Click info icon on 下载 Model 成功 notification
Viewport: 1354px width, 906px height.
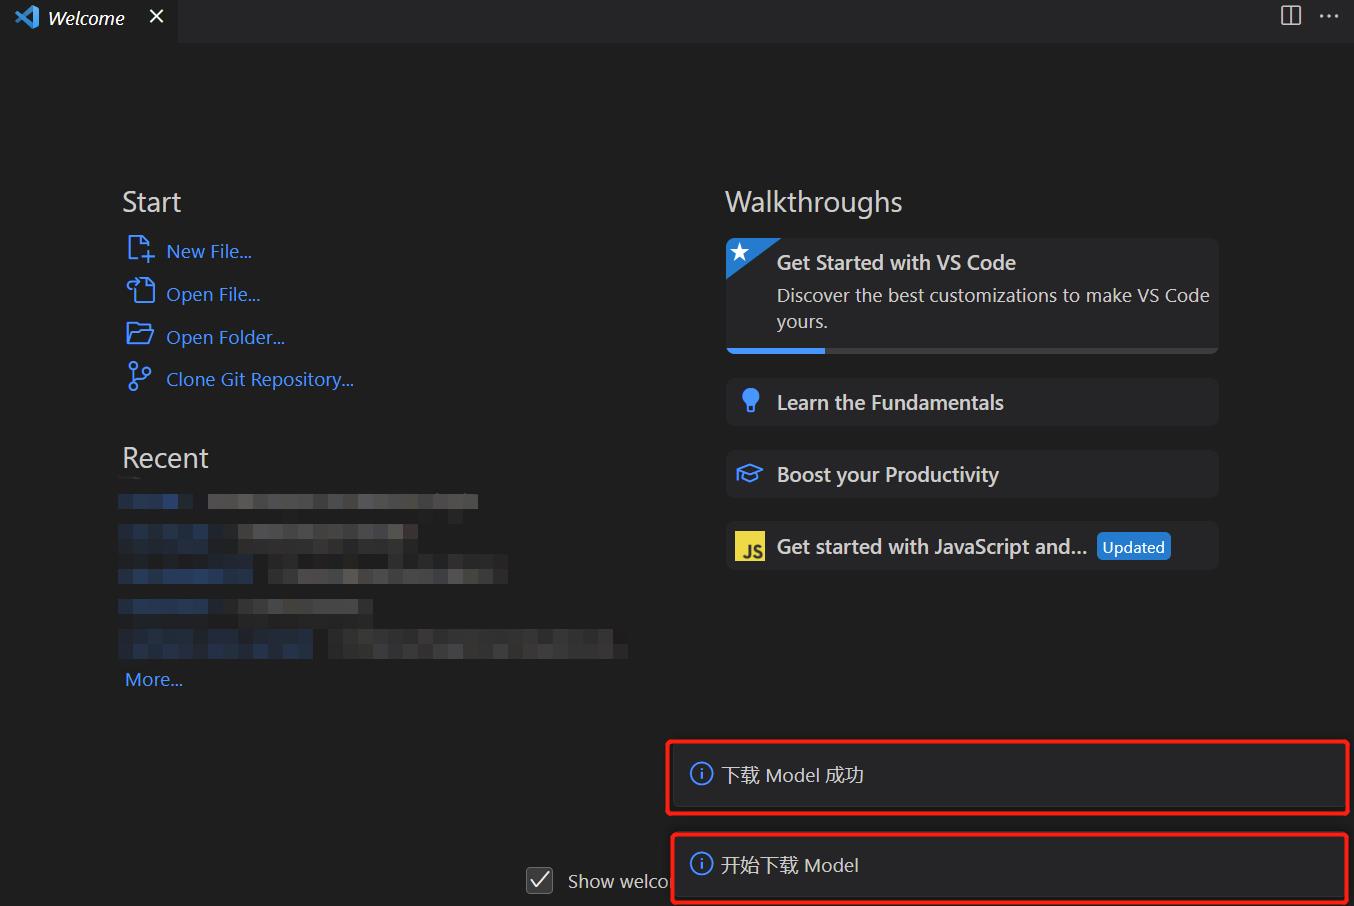tap(702, 774)
